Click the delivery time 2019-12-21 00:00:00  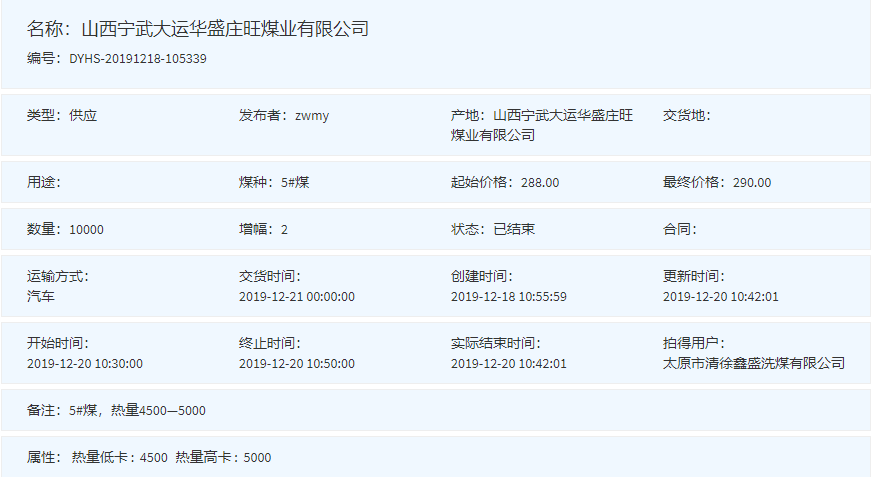pos(297,297)
